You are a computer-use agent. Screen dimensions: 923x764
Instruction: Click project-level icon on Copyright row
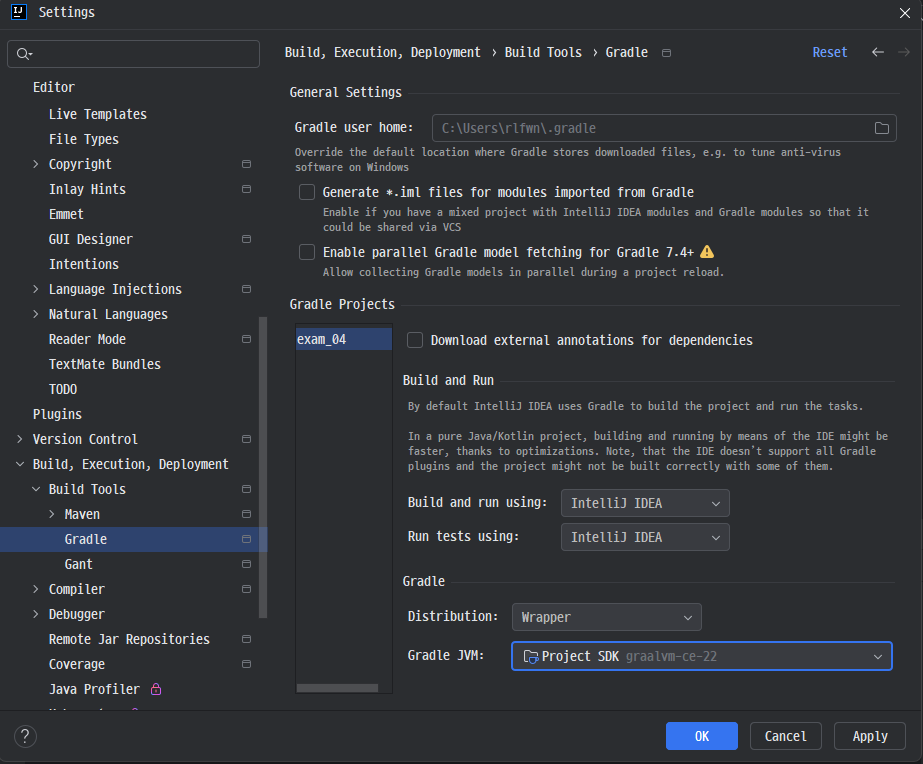(247, 164)
